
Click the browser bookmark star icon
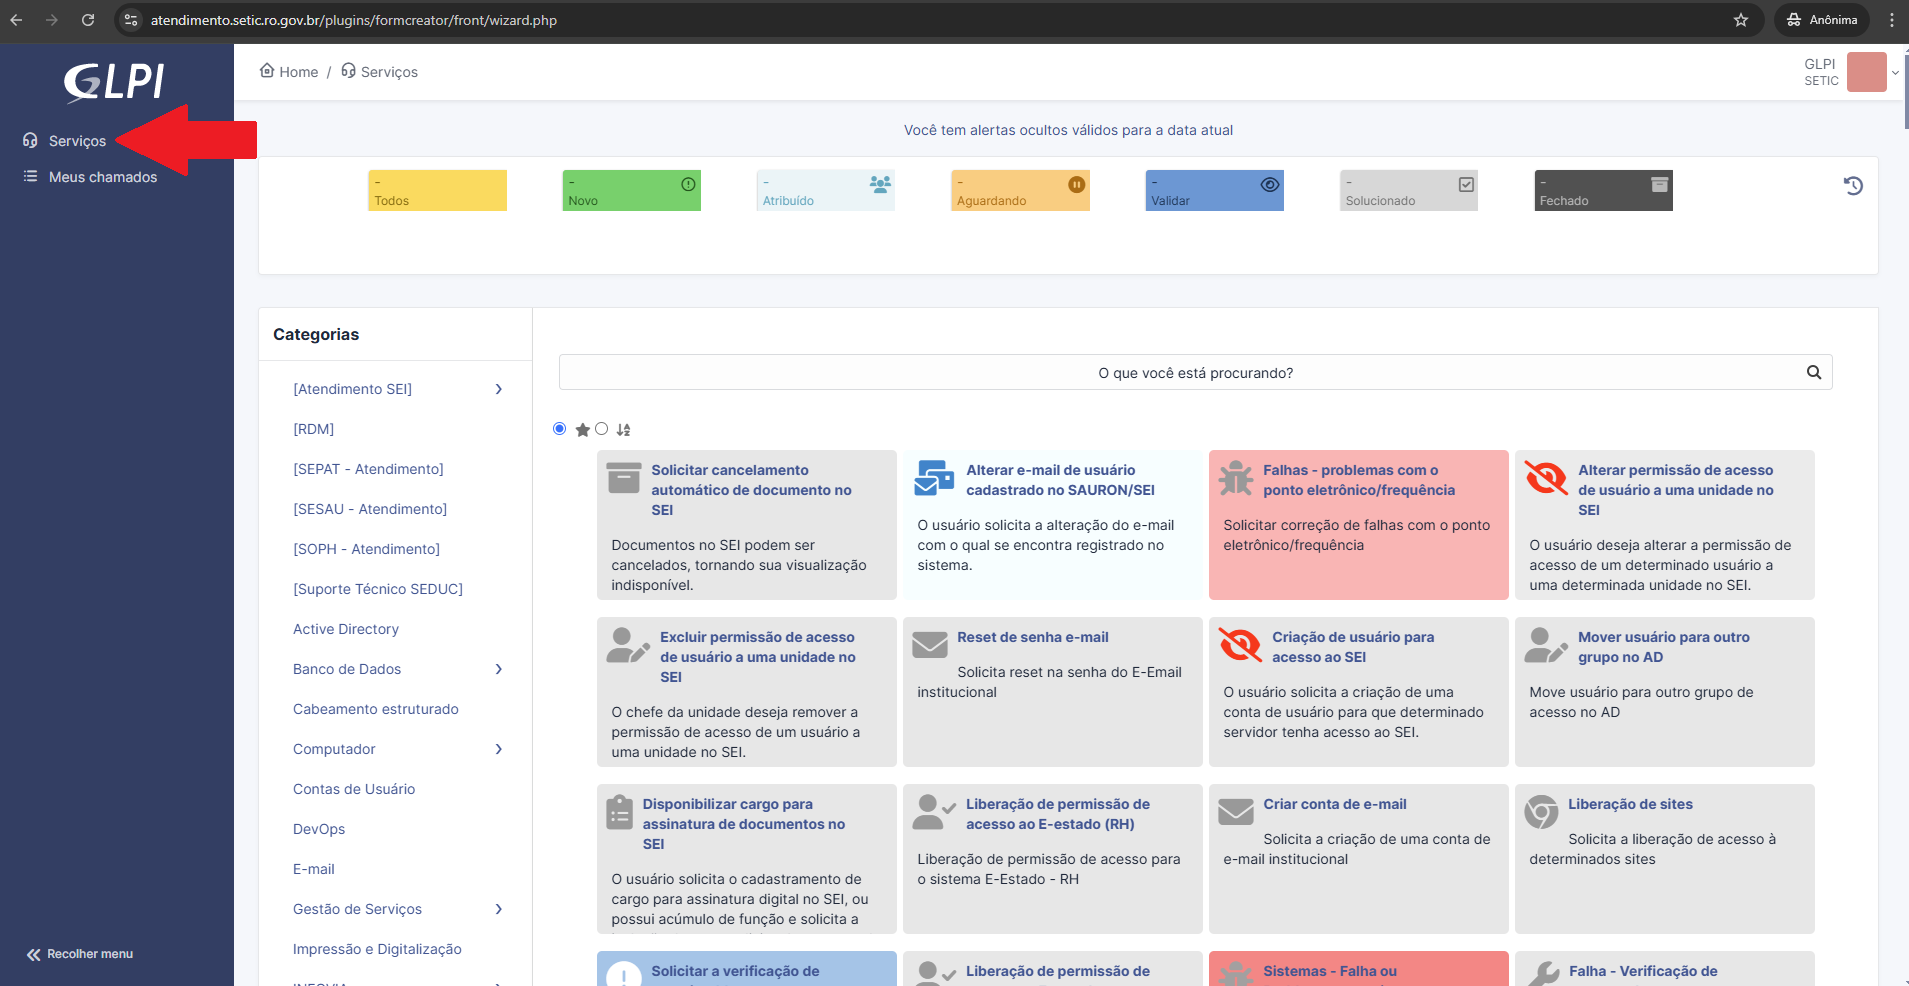(1740, 20)
